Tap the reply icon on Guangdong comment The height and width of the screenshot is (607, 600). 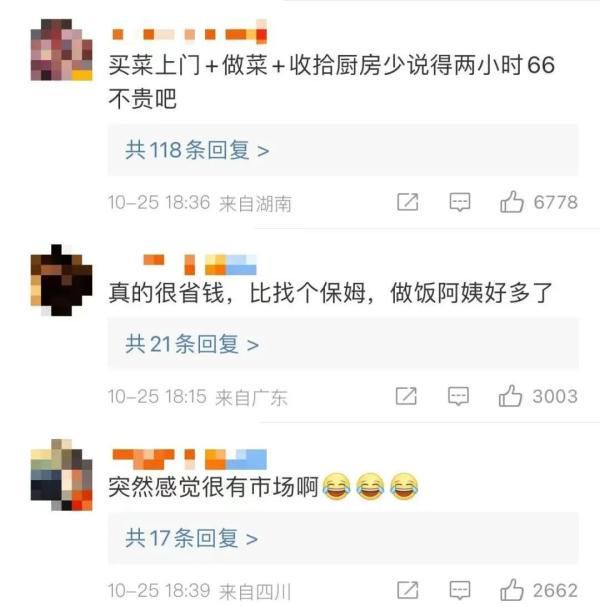point(458,396)
